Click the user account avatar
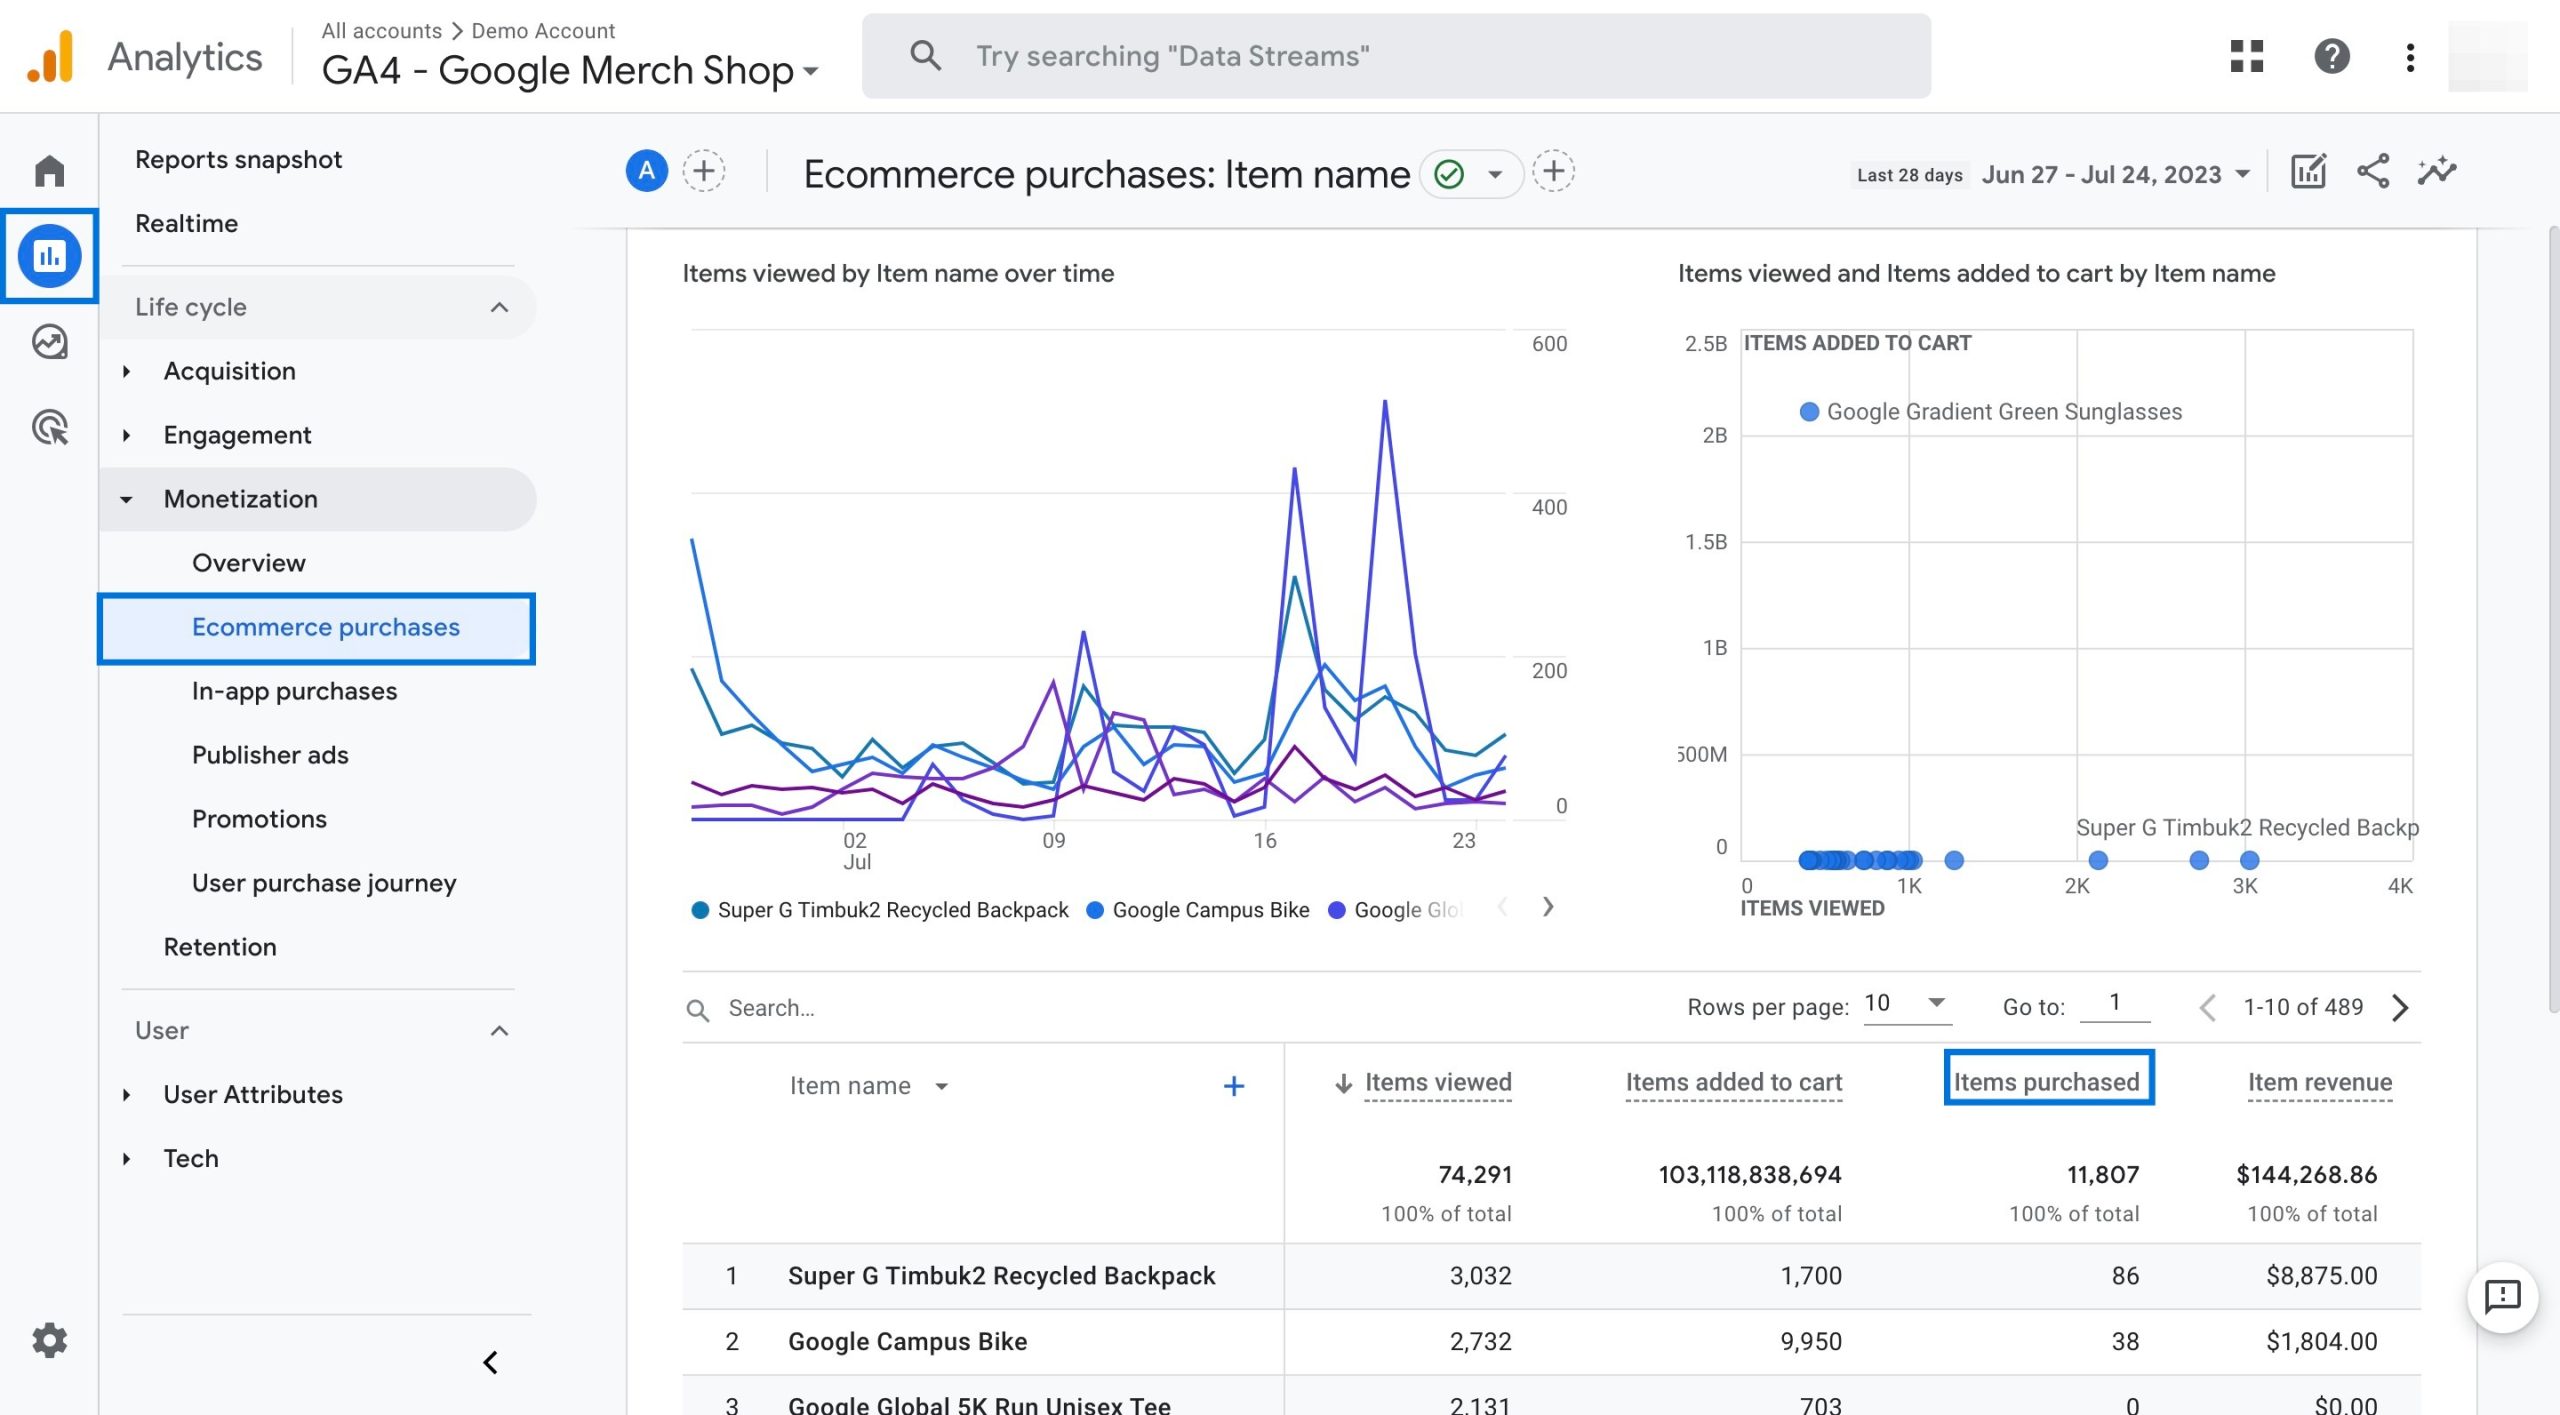This screenshot has width=2560, height=1415. pyautogui.click(x=2487, y=57)
